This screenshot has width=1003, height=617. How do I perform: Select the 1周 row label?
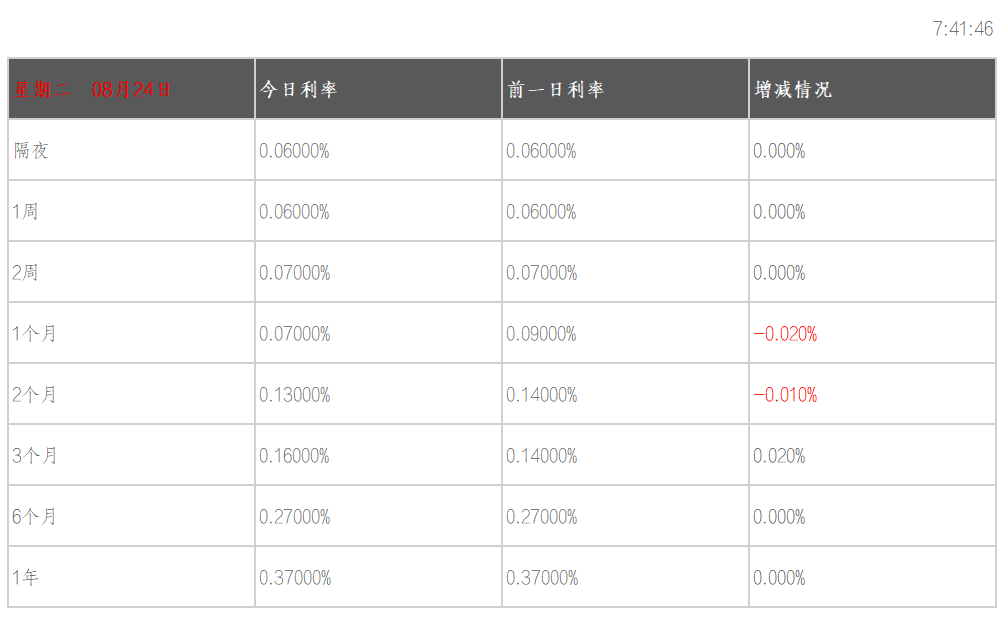[x=25, y=212]
